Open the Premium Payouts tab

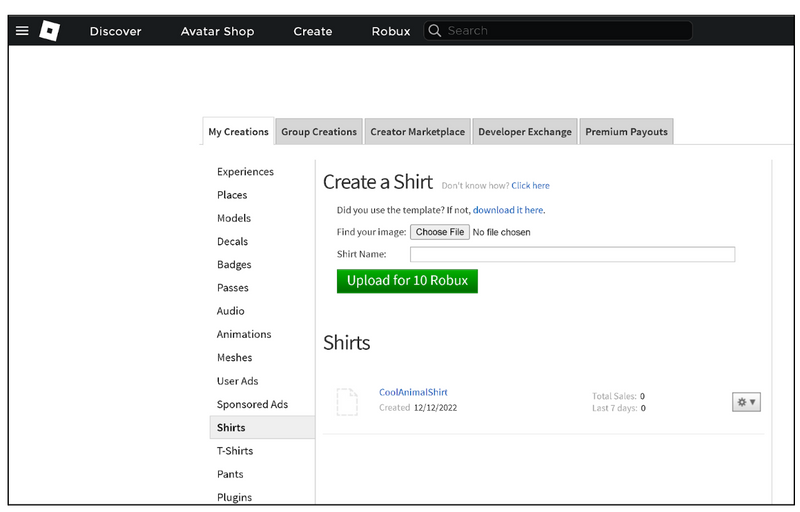[626, 132]
